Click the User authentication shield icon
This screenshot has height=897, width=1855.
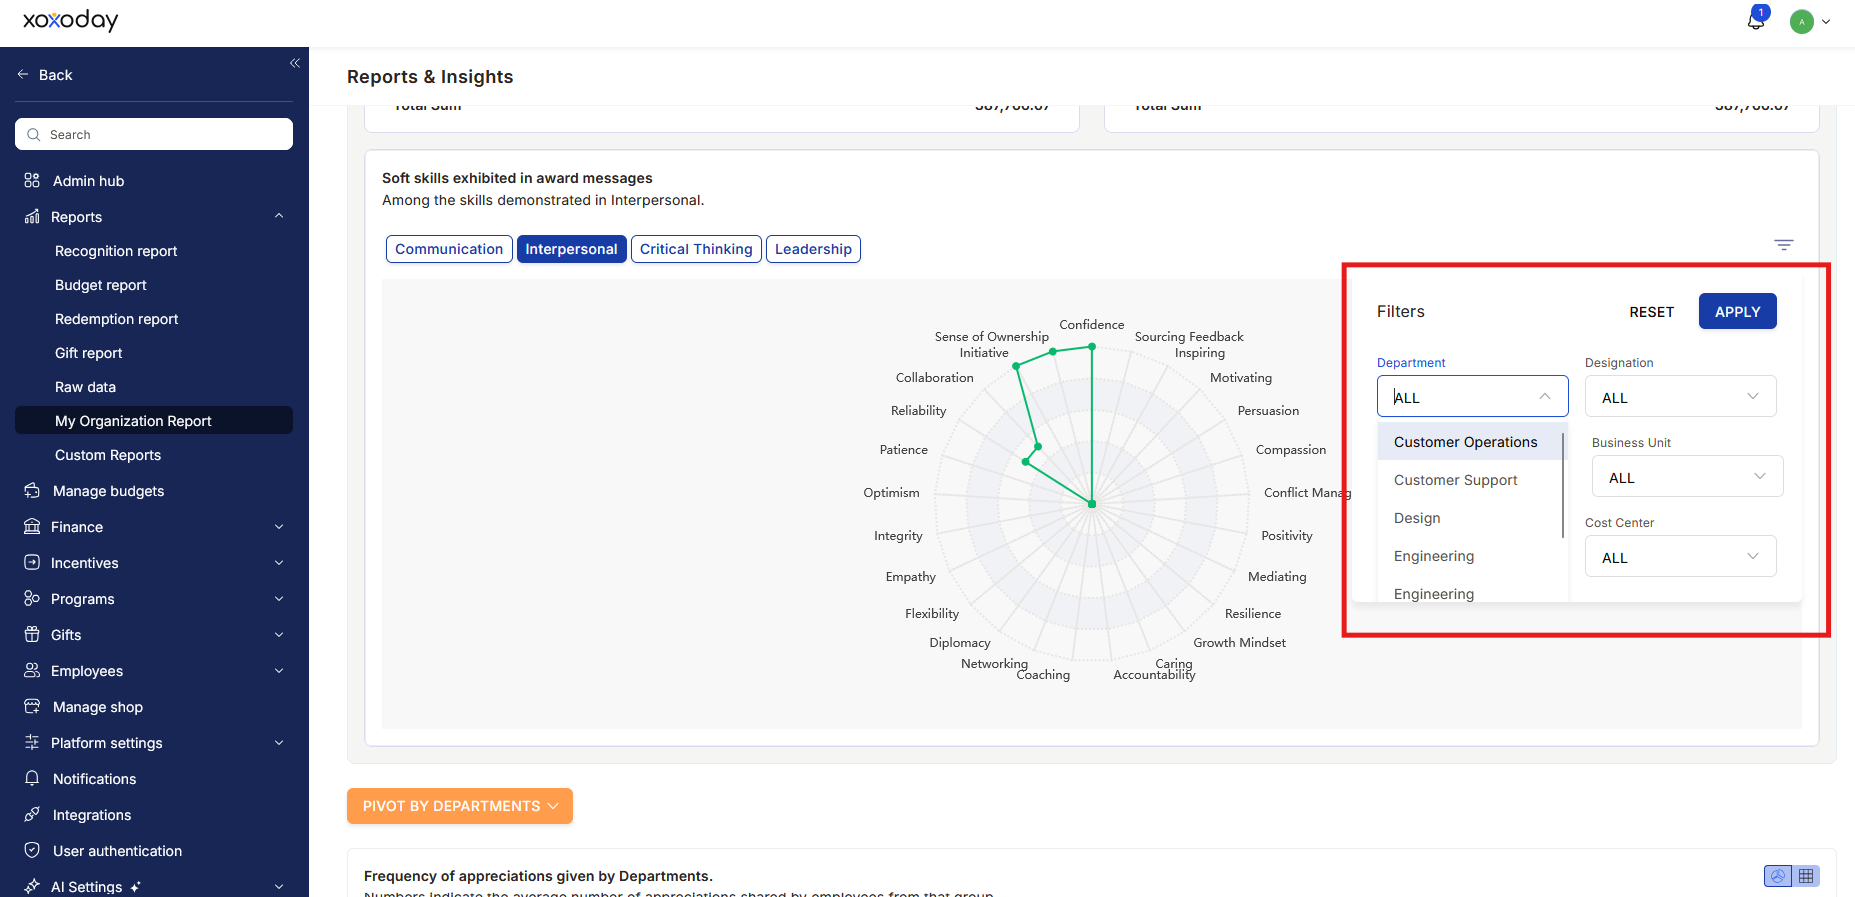(32, 851)
